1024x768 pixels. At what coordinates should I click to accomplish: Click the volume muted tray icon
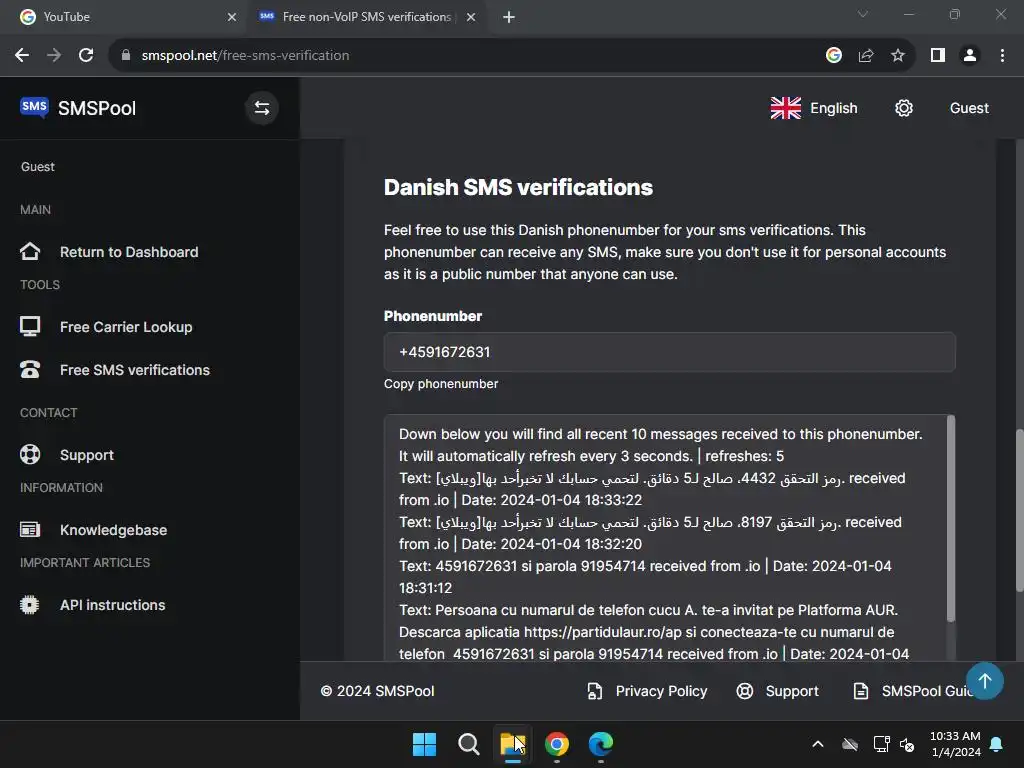coord(907,744)
